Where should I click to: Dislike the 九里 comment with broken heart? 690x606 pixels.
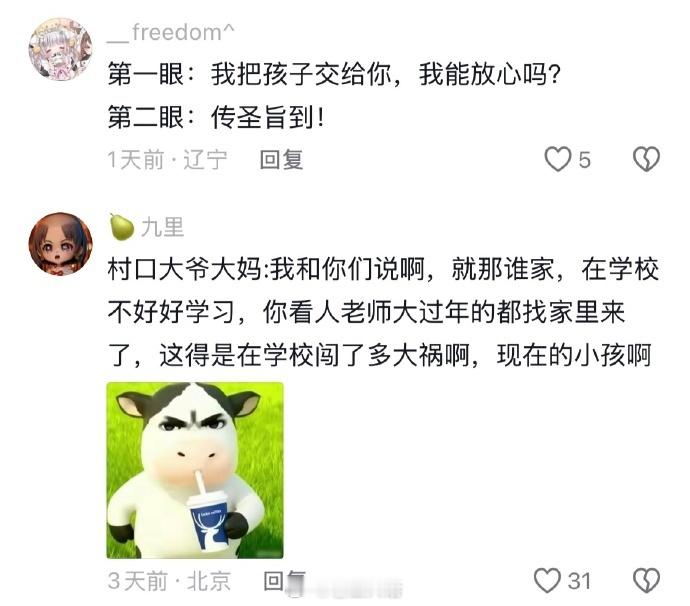646,580
